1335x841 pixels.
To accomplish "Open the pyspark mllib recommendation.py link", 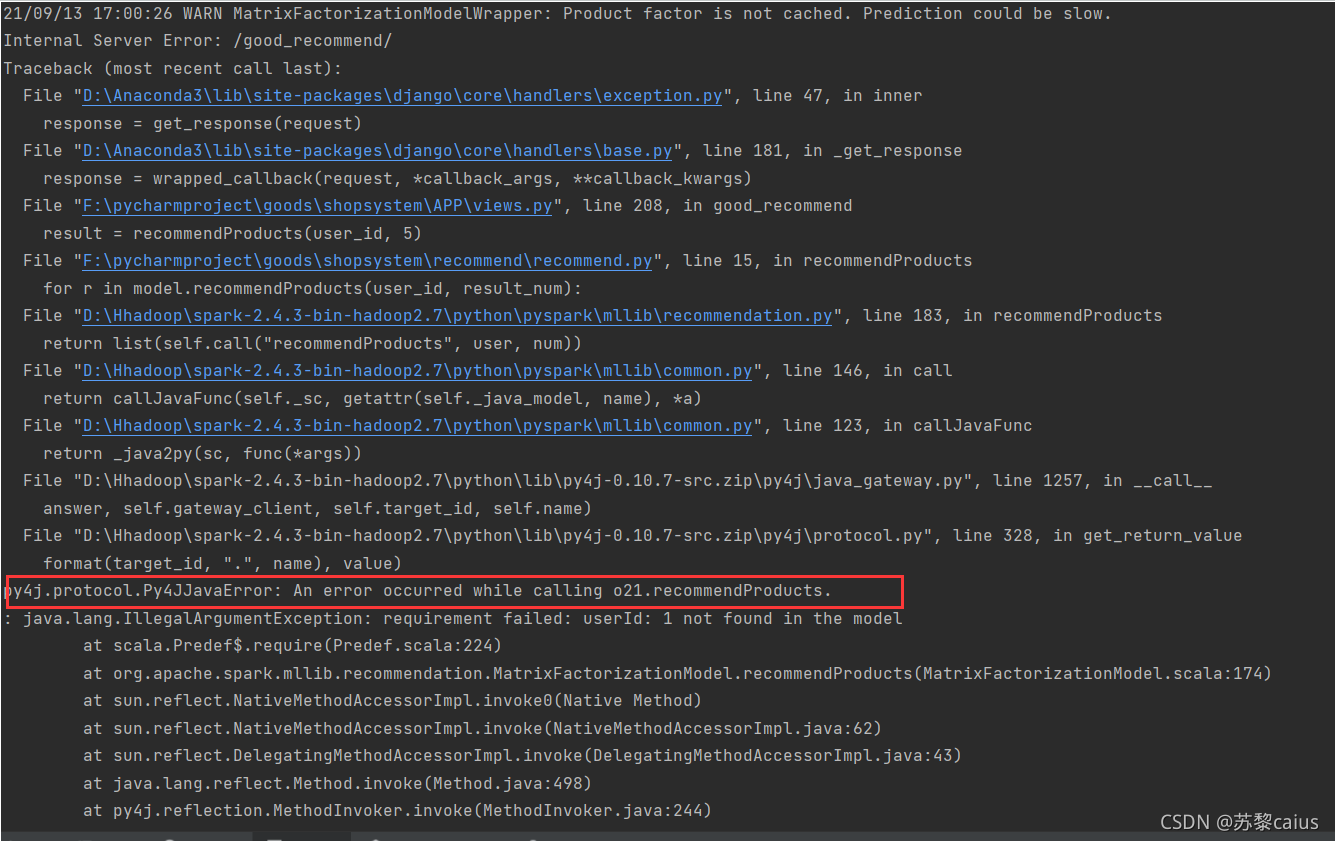I will click(457, 316).
